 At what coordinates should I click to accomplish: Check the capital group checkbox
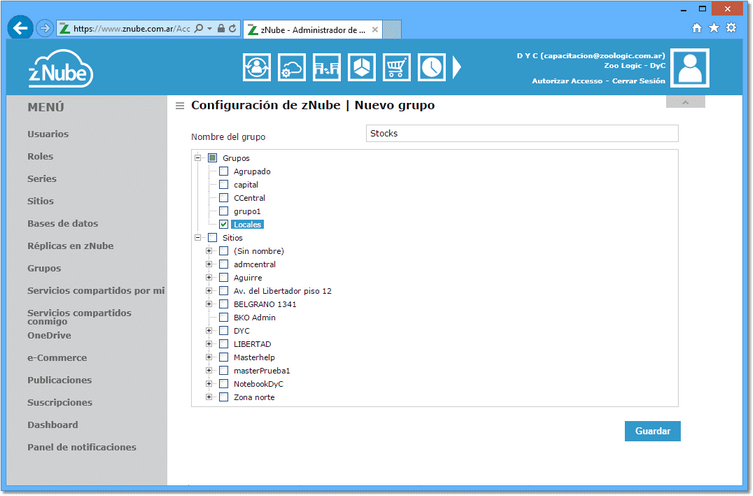pos(224,184)
